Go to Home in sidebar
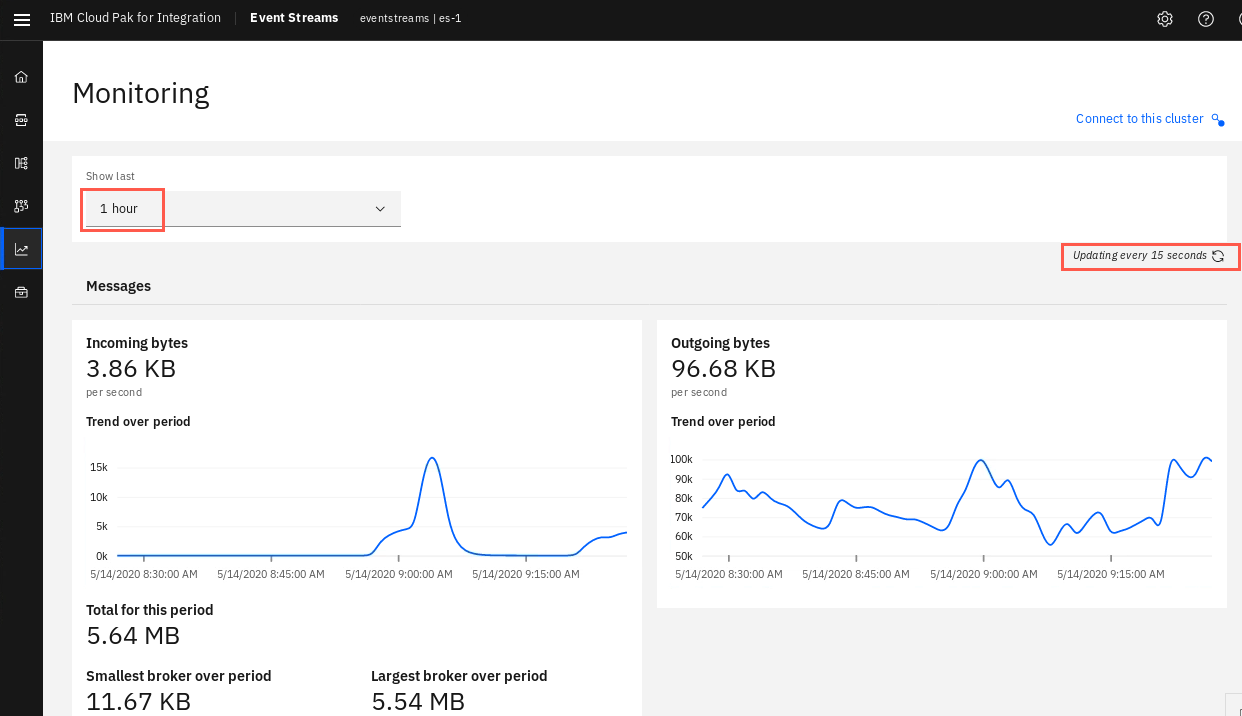 coord(21,77)
